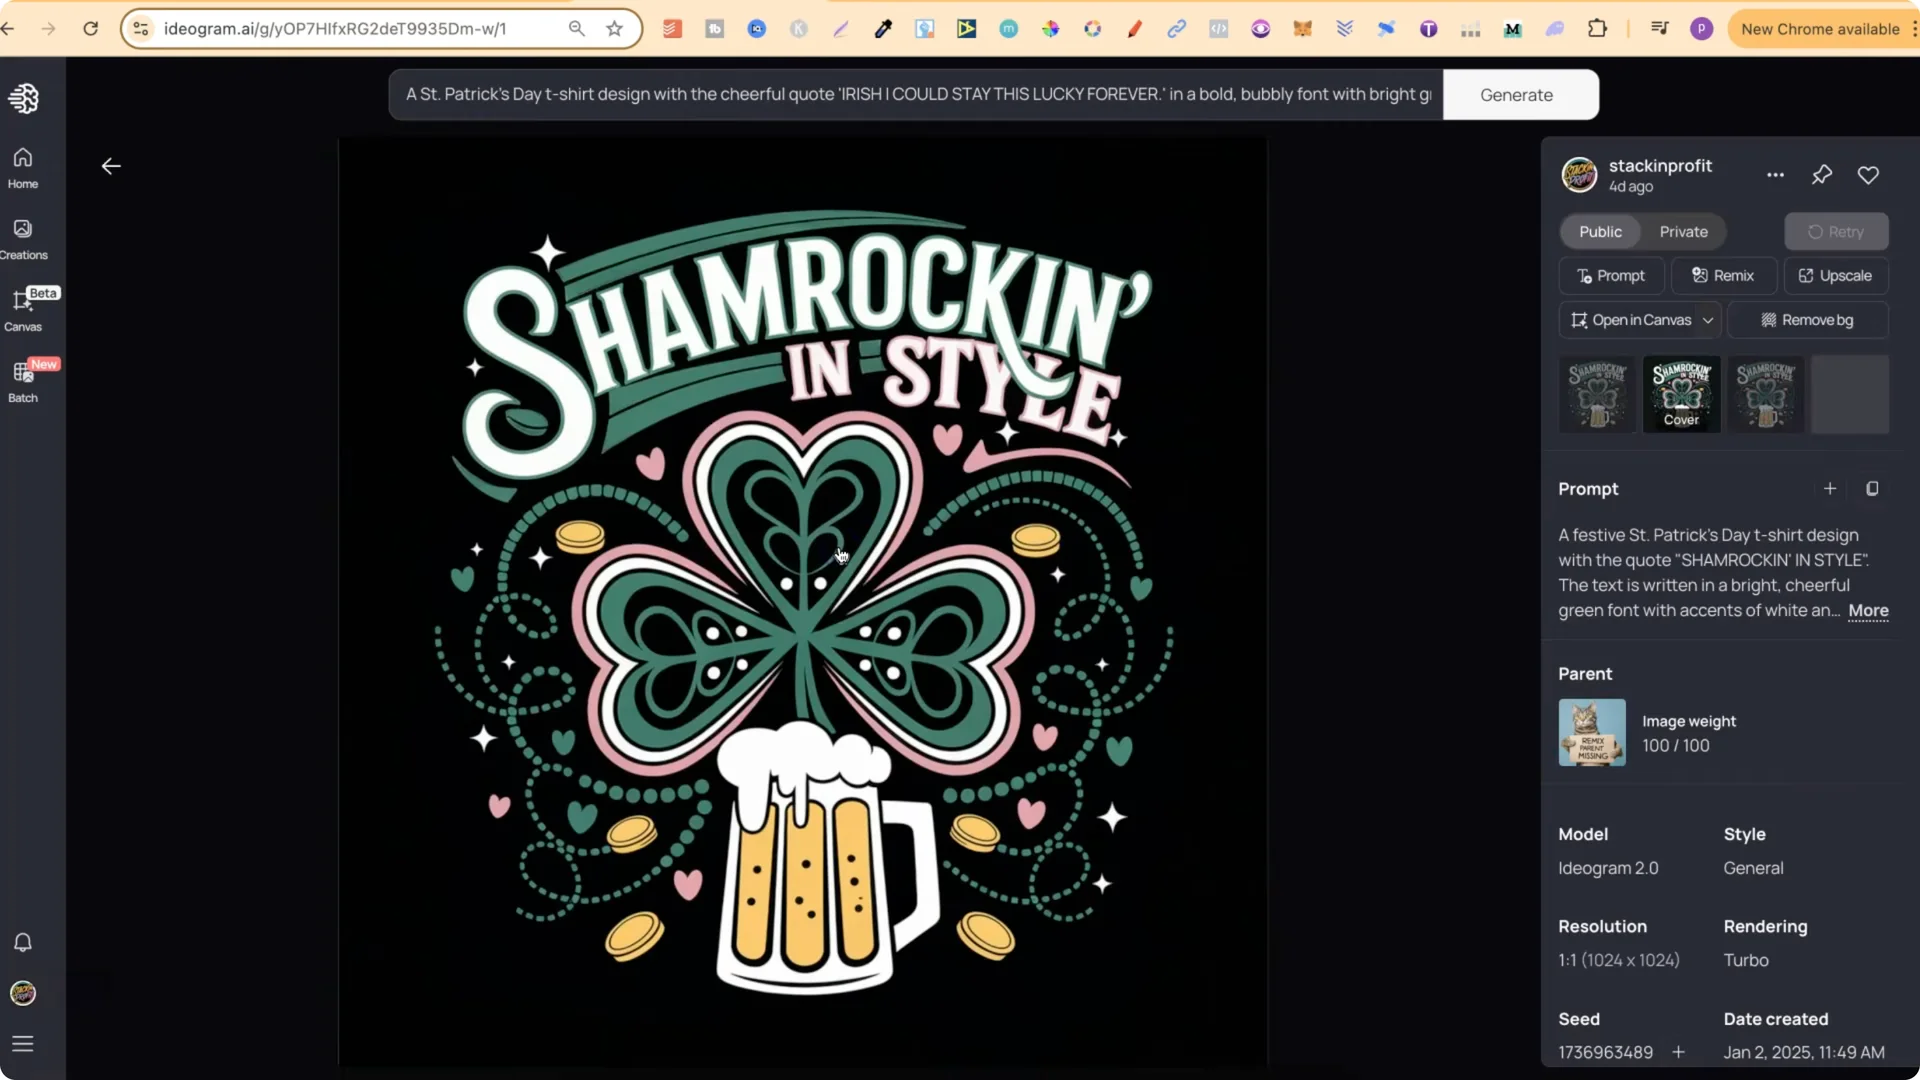Viewport: 1920px width, 1080px height.
Task: Pin this generation
Action: [1821, 174]
